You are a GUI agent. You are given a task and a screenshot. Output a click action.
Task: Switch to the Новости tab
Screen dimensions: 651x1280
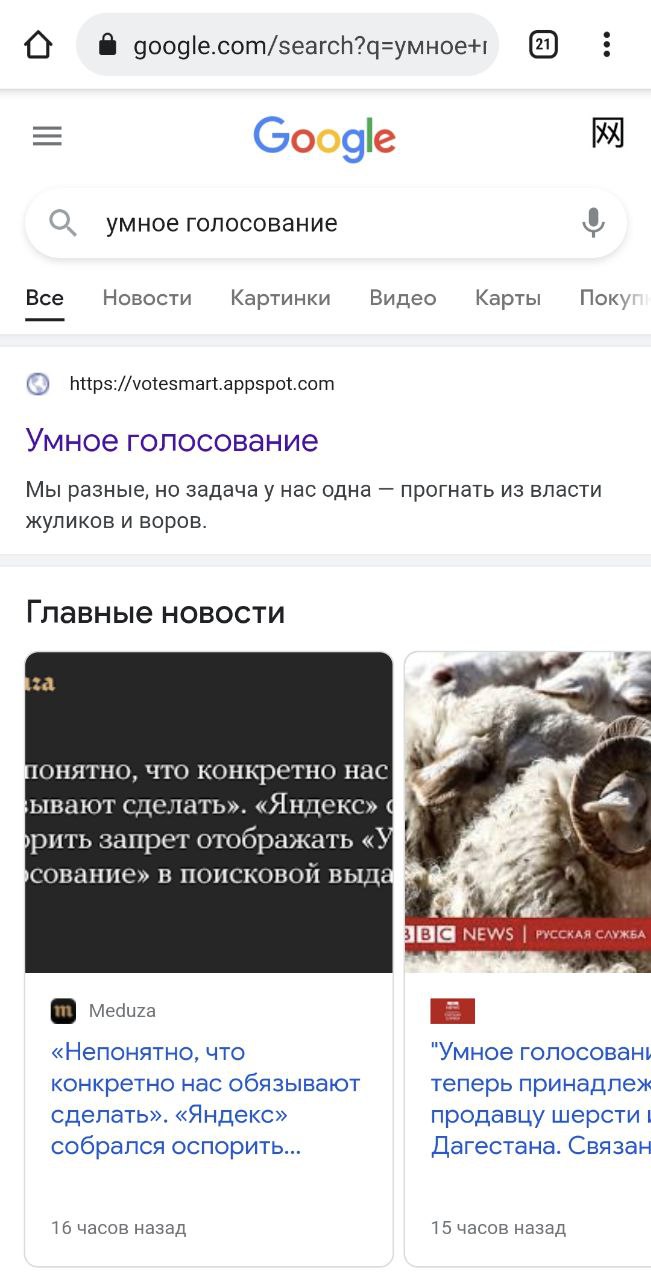coord(147,298)
